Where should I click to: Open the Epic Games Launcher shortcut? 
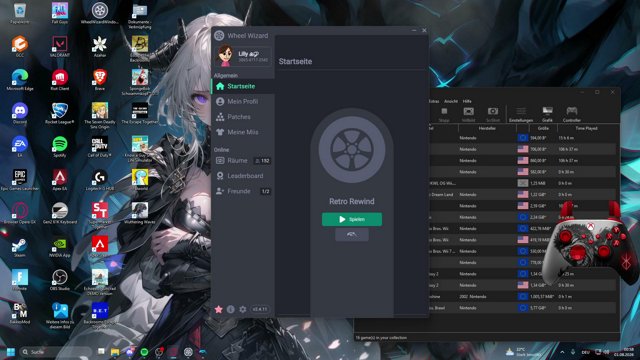20,180
